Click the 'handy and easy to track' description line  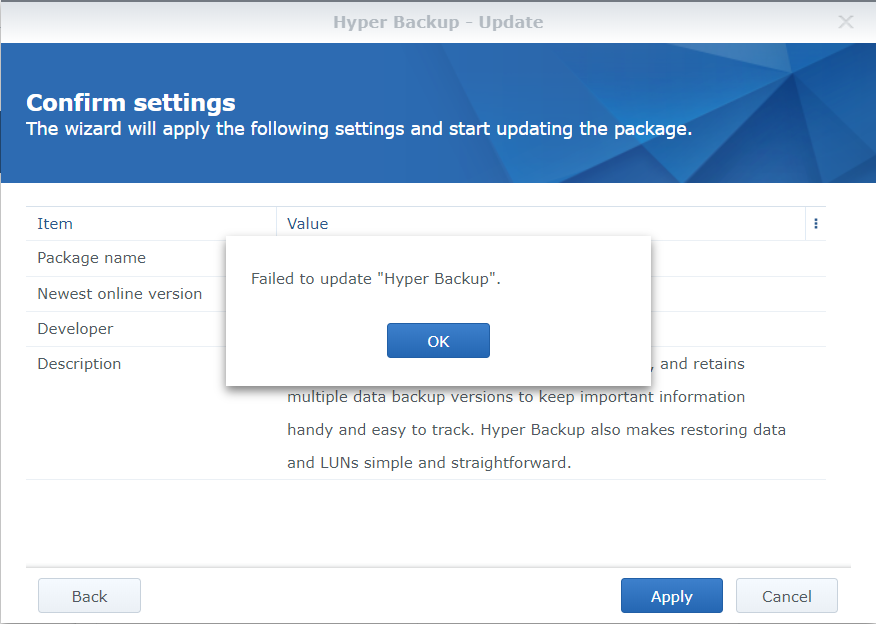(x=536, y=430)
